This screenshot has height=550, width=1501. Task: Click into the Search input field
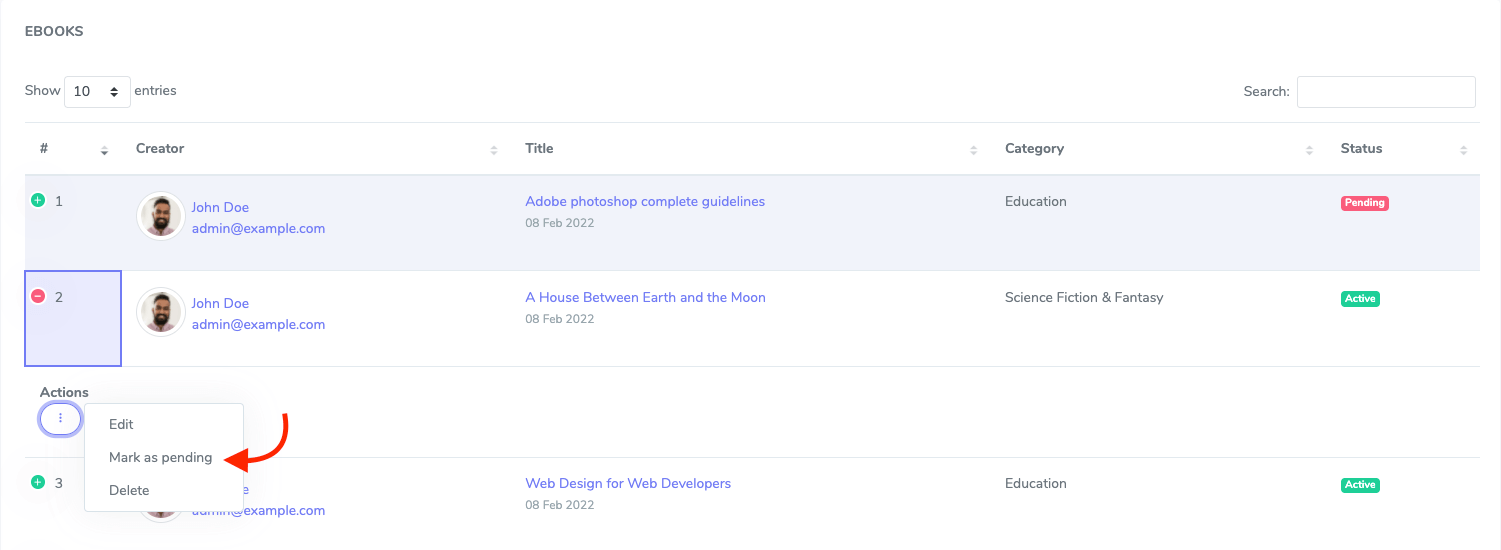[x=1385, y=91]
